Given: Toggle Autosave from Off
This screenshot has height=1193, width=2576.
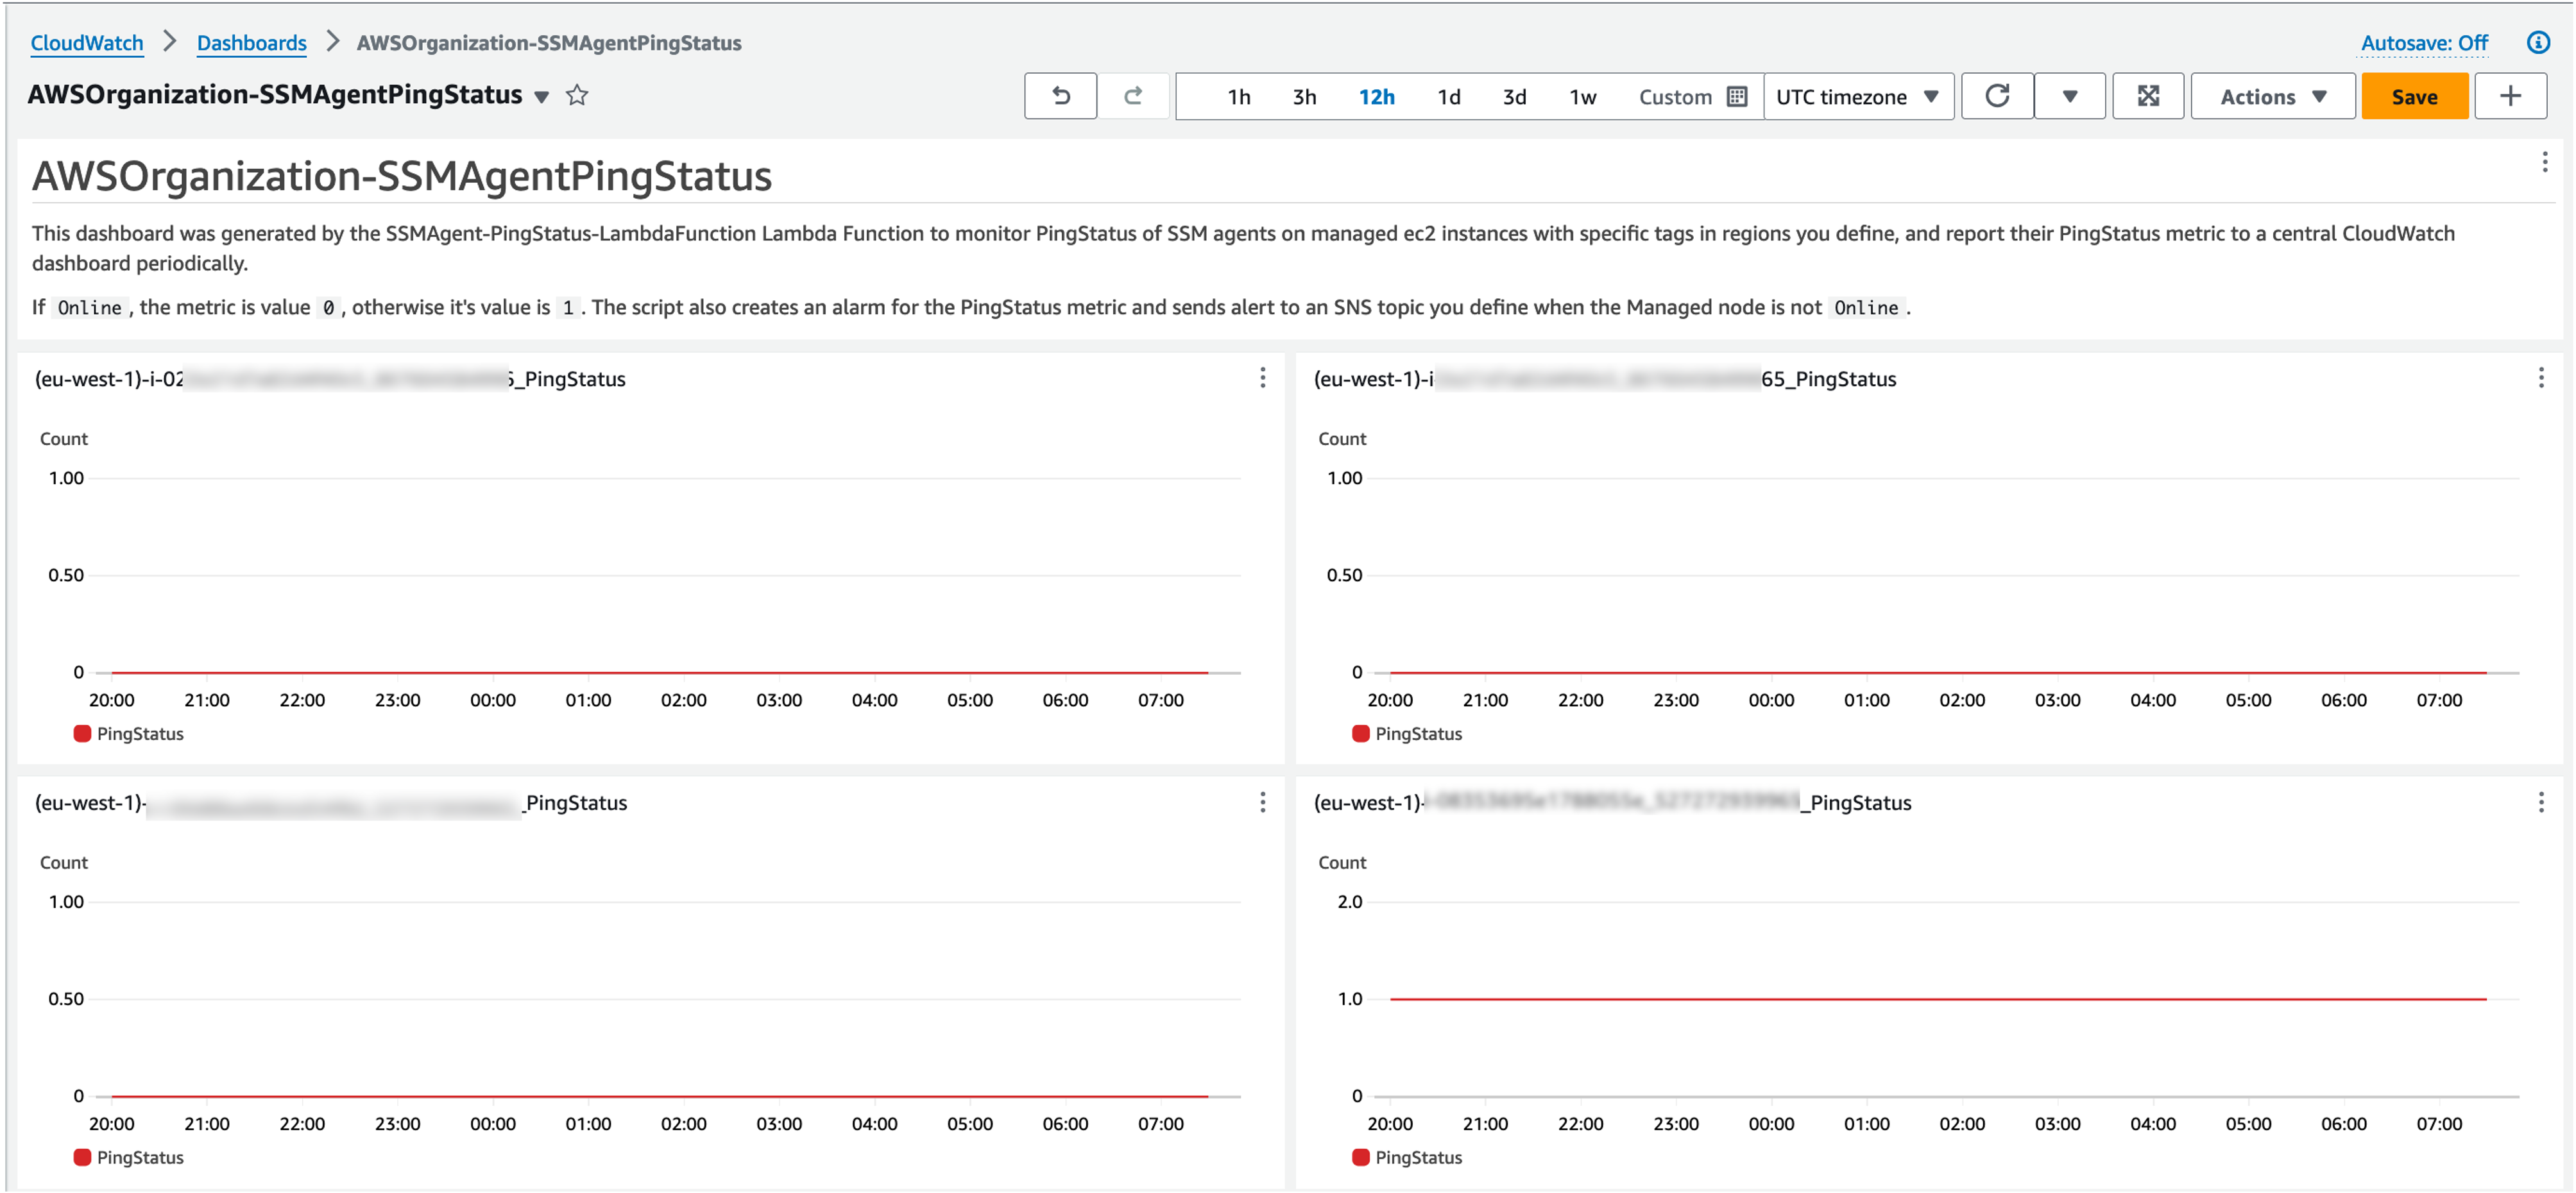Looking at the screenshot, I should (x=2423, y=42).
